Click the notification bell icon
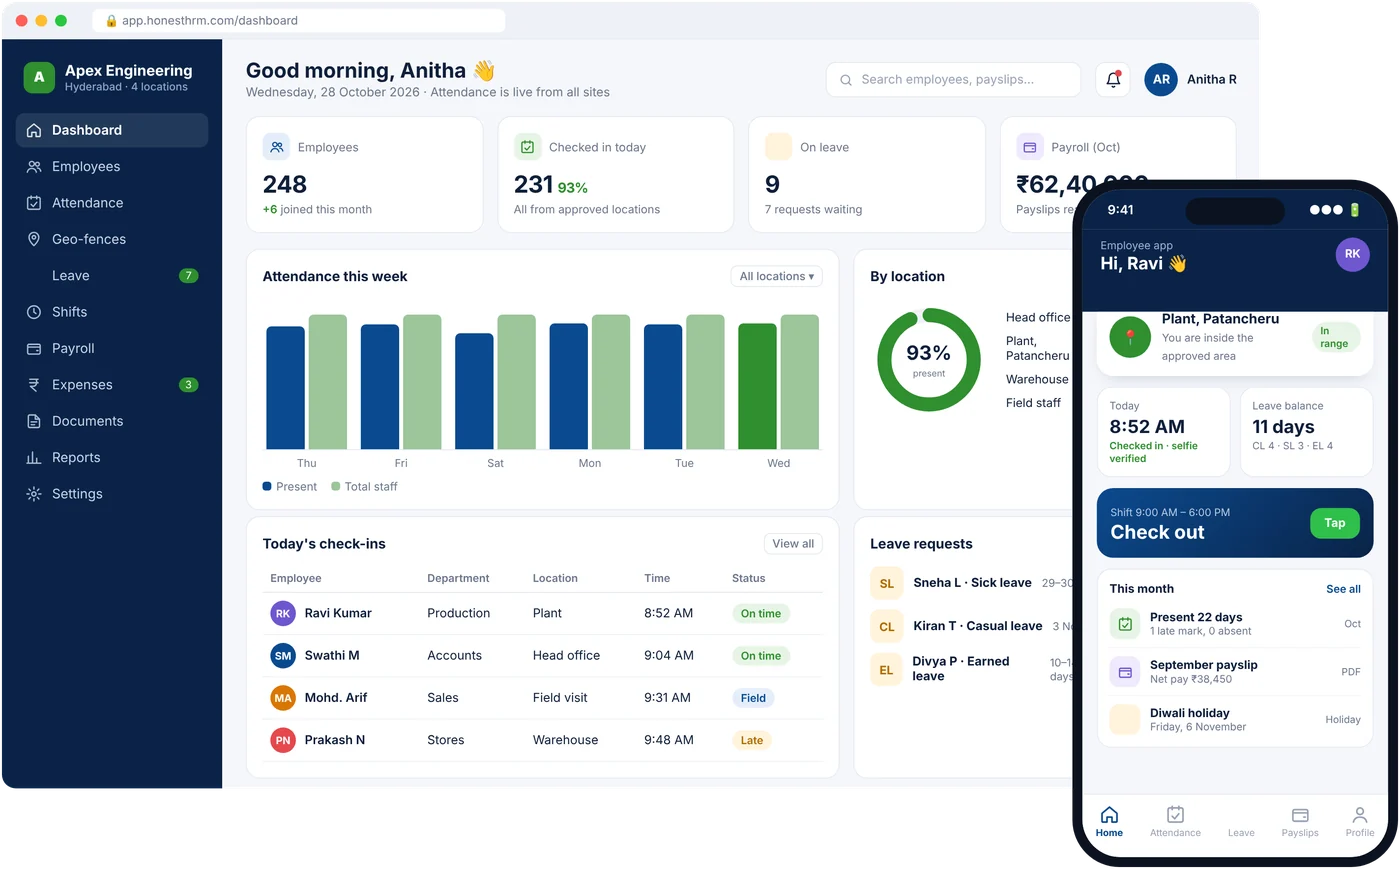 pyautogui.click(x=1113, y=79)
